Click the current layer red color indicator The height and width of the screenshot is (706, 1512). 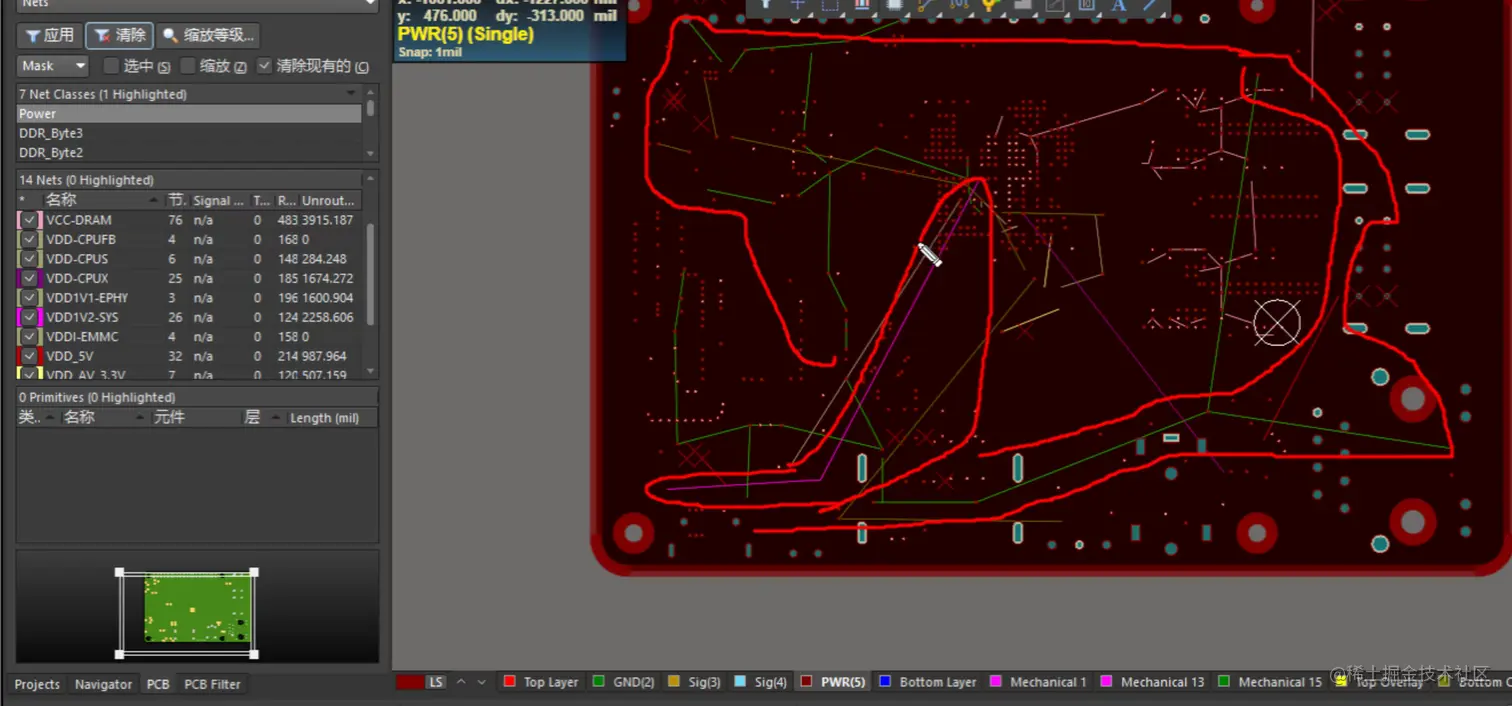pos(409,682)
